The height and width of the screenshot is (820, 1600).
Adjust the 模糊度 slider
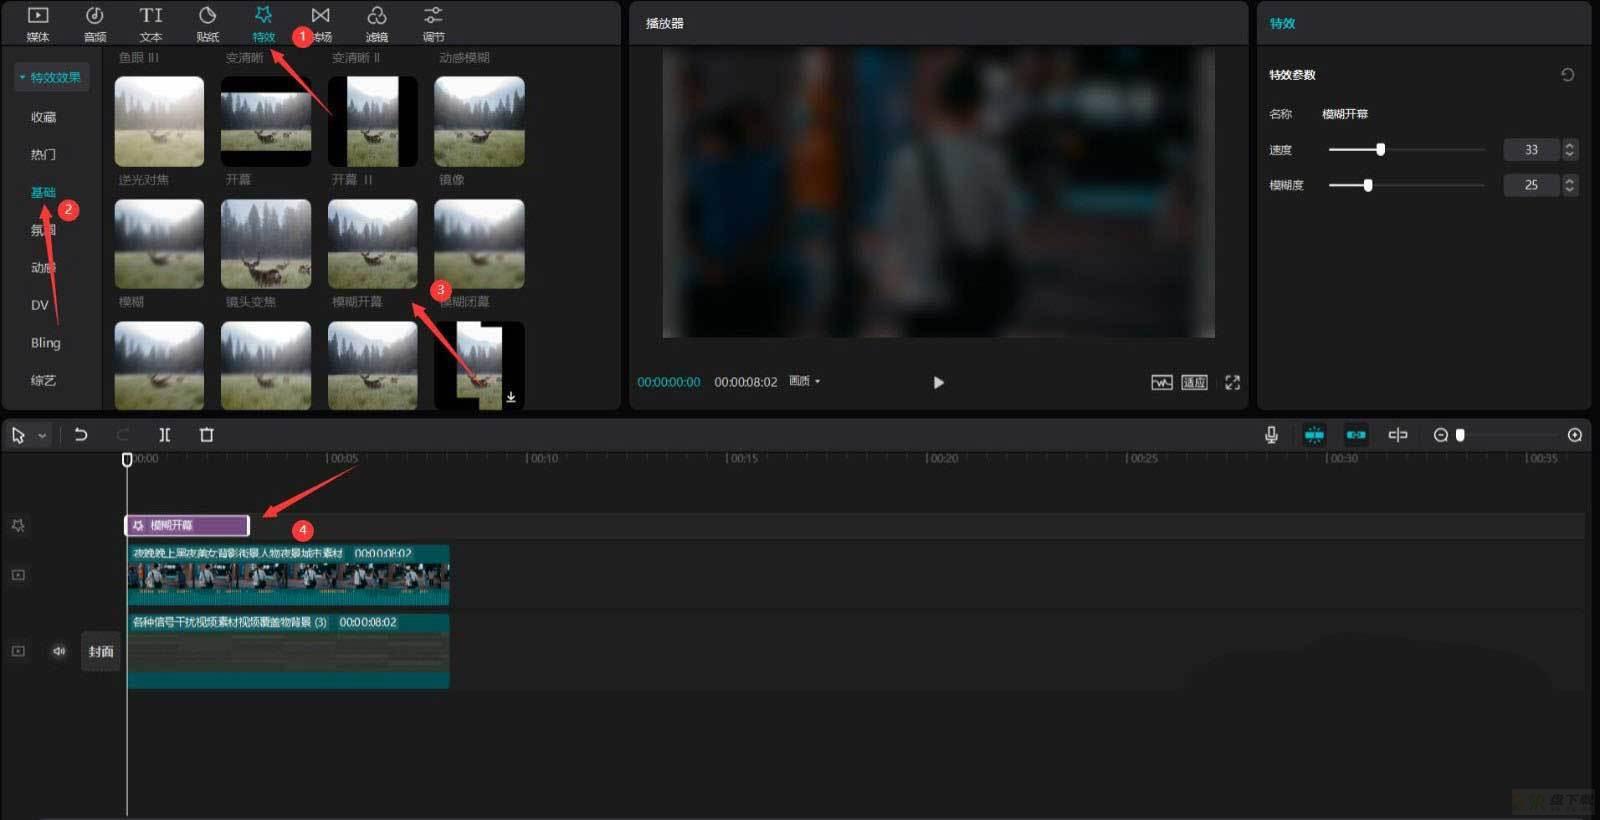1407,185
